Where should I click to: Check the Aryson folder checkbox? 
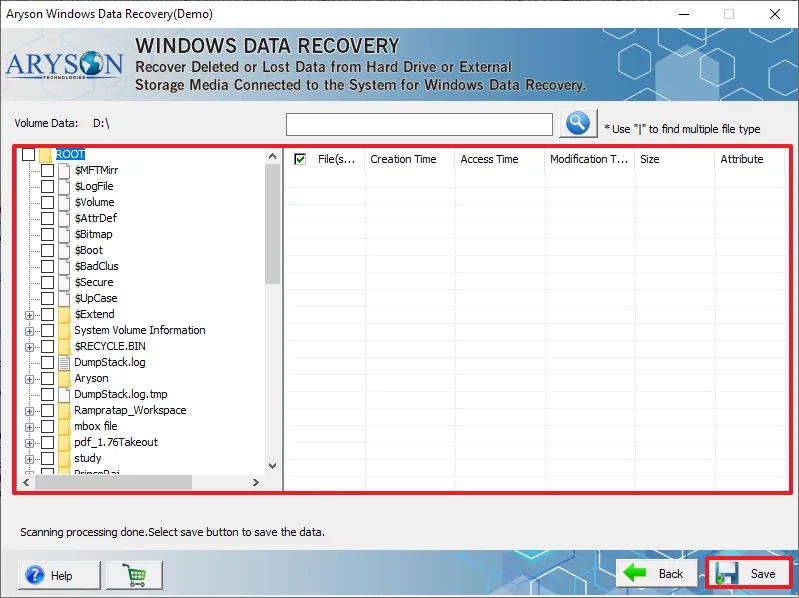click(x=47, y=378)
